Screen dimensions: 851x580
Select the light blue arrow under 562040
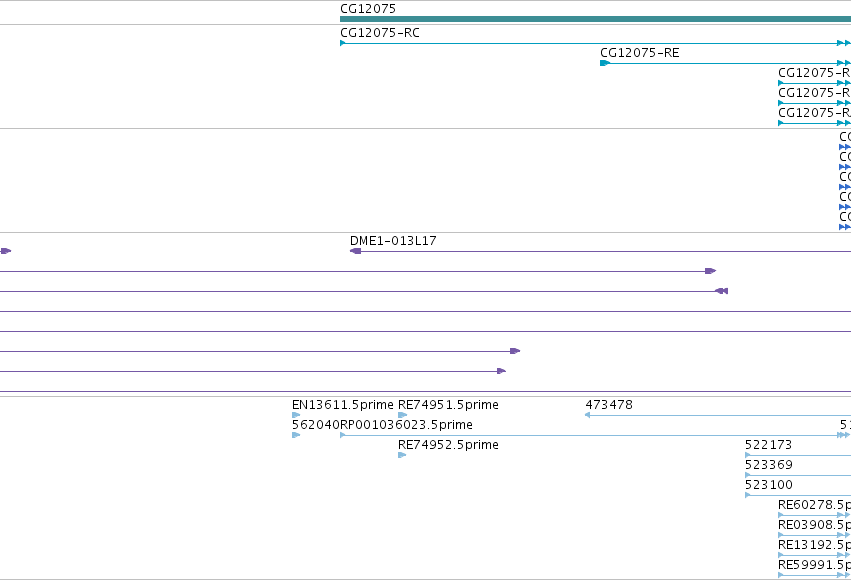coord(296,435)
